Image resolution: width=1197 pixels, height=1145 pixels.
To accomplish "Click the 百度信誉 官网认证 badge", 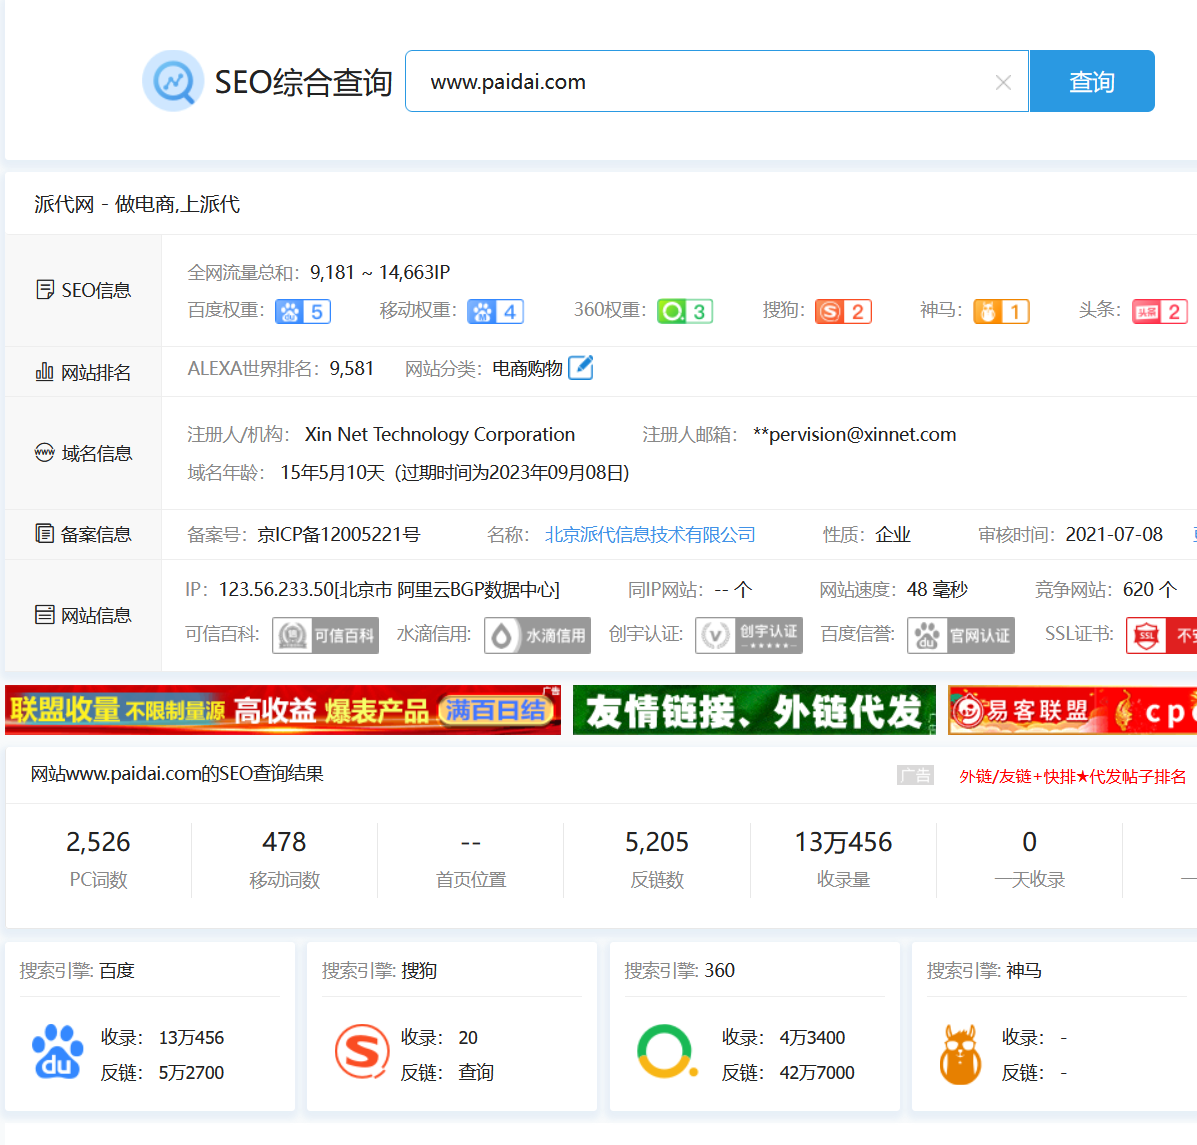I will pyautogui.click(x=961, y=635).
